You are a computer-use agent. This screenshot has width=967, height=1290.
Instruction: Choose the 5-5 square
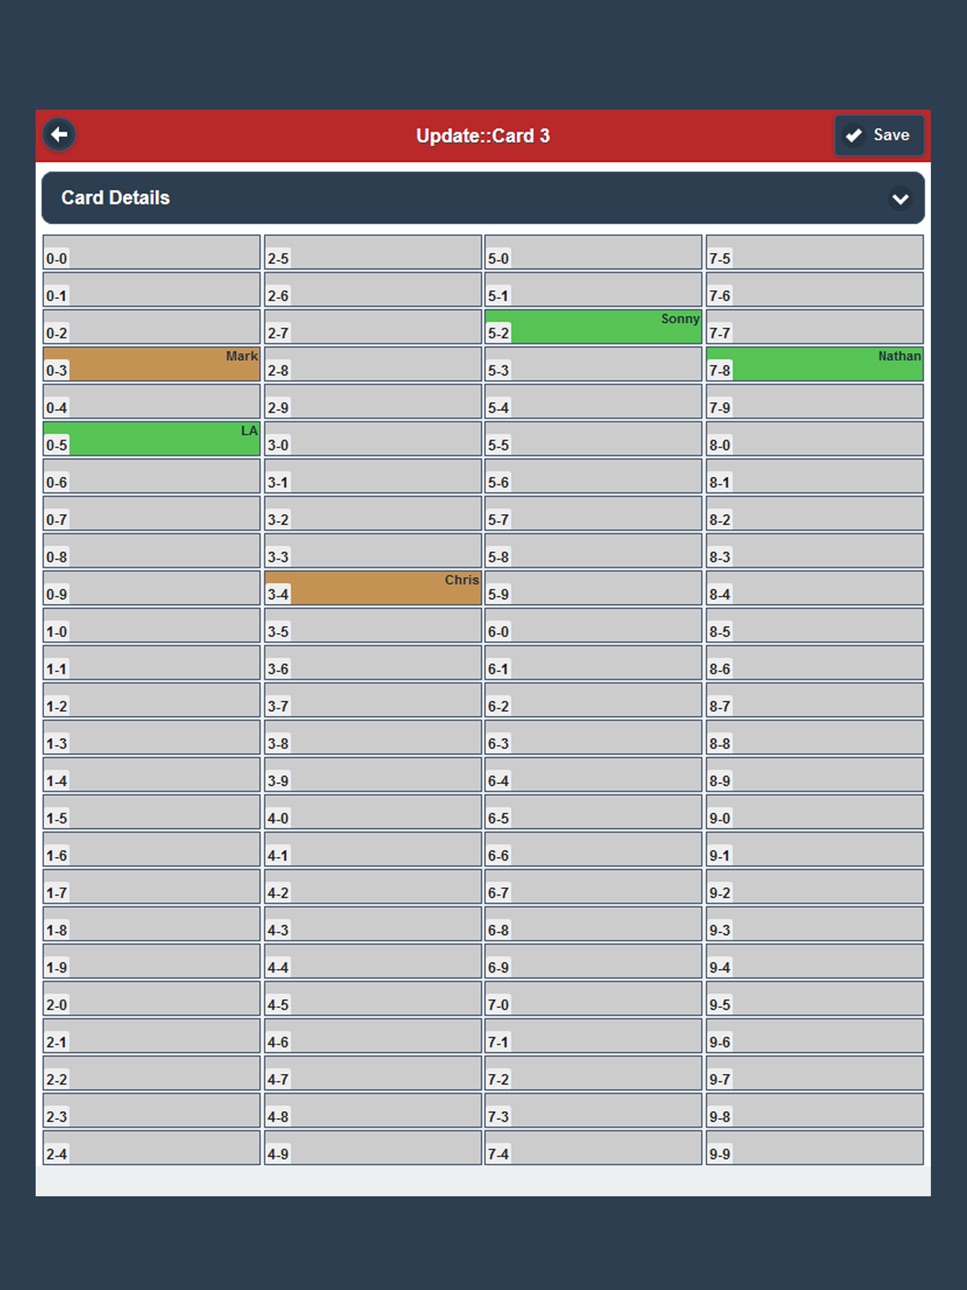coord(593,439)
